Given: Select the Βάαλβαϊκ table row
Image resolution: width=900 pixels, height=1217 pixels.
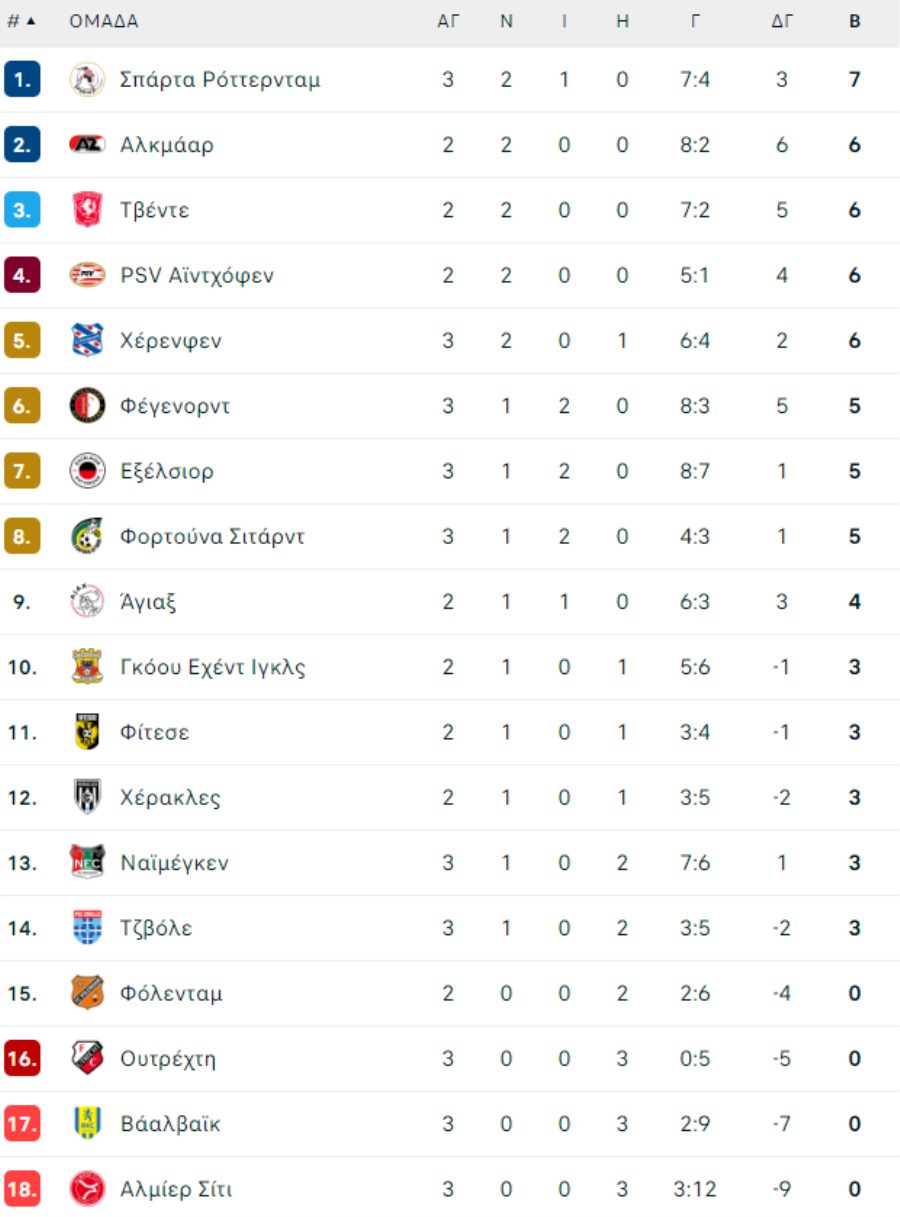Looking at the screenshot, I should pos(450,1124).
